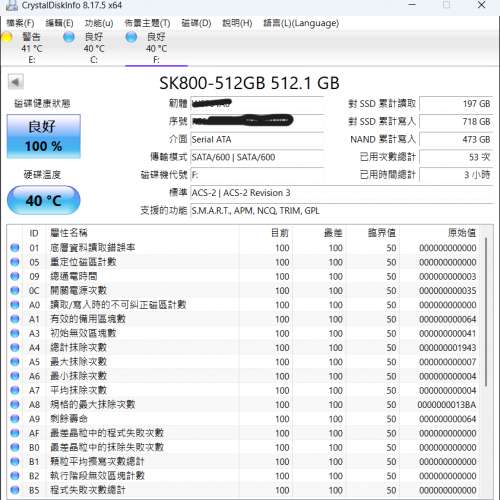Click the S.M.A.R.T., APM, NCQ features field

pos(341,211)
